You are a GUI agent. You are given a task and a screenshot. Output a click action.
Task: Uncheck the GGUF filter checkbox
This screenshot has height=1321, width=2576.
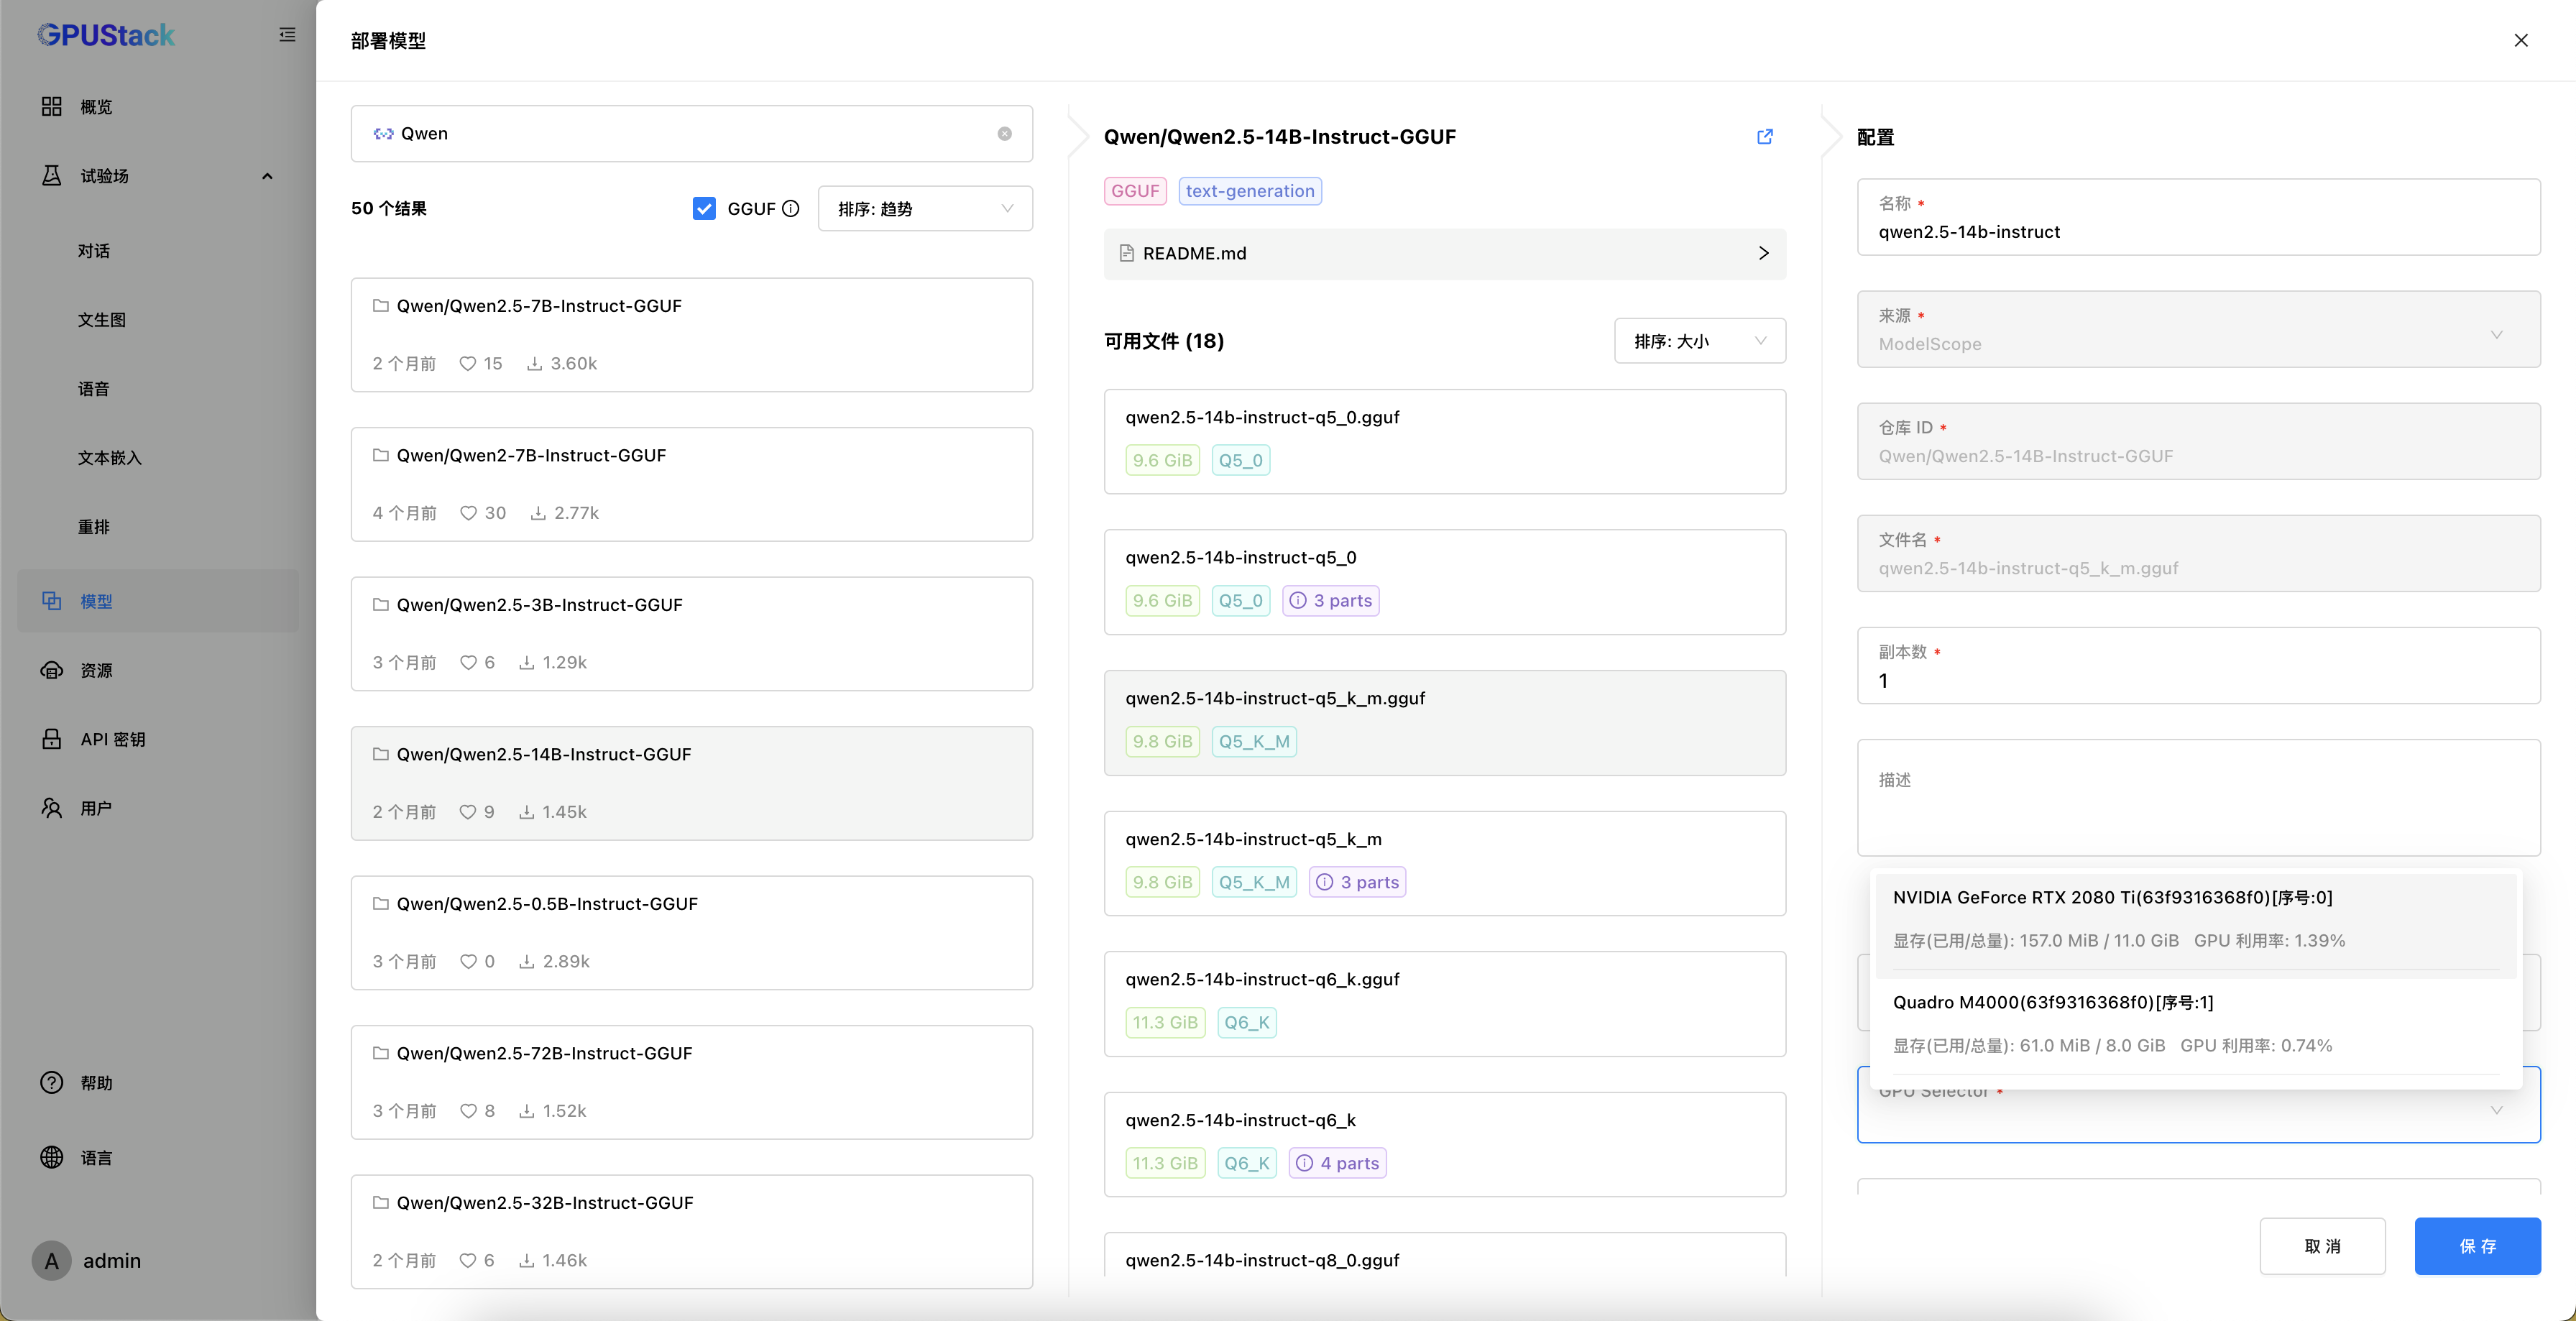point(704,209)
